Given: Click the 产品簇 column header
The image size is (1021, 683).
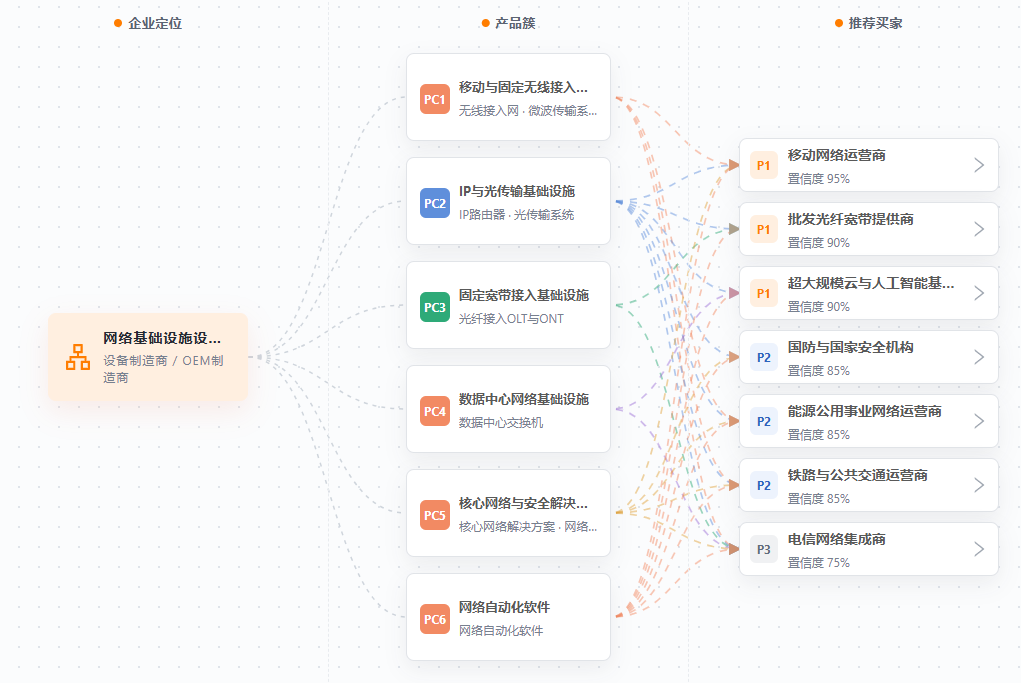Looking at the screenshot, I should coord(515,23).
